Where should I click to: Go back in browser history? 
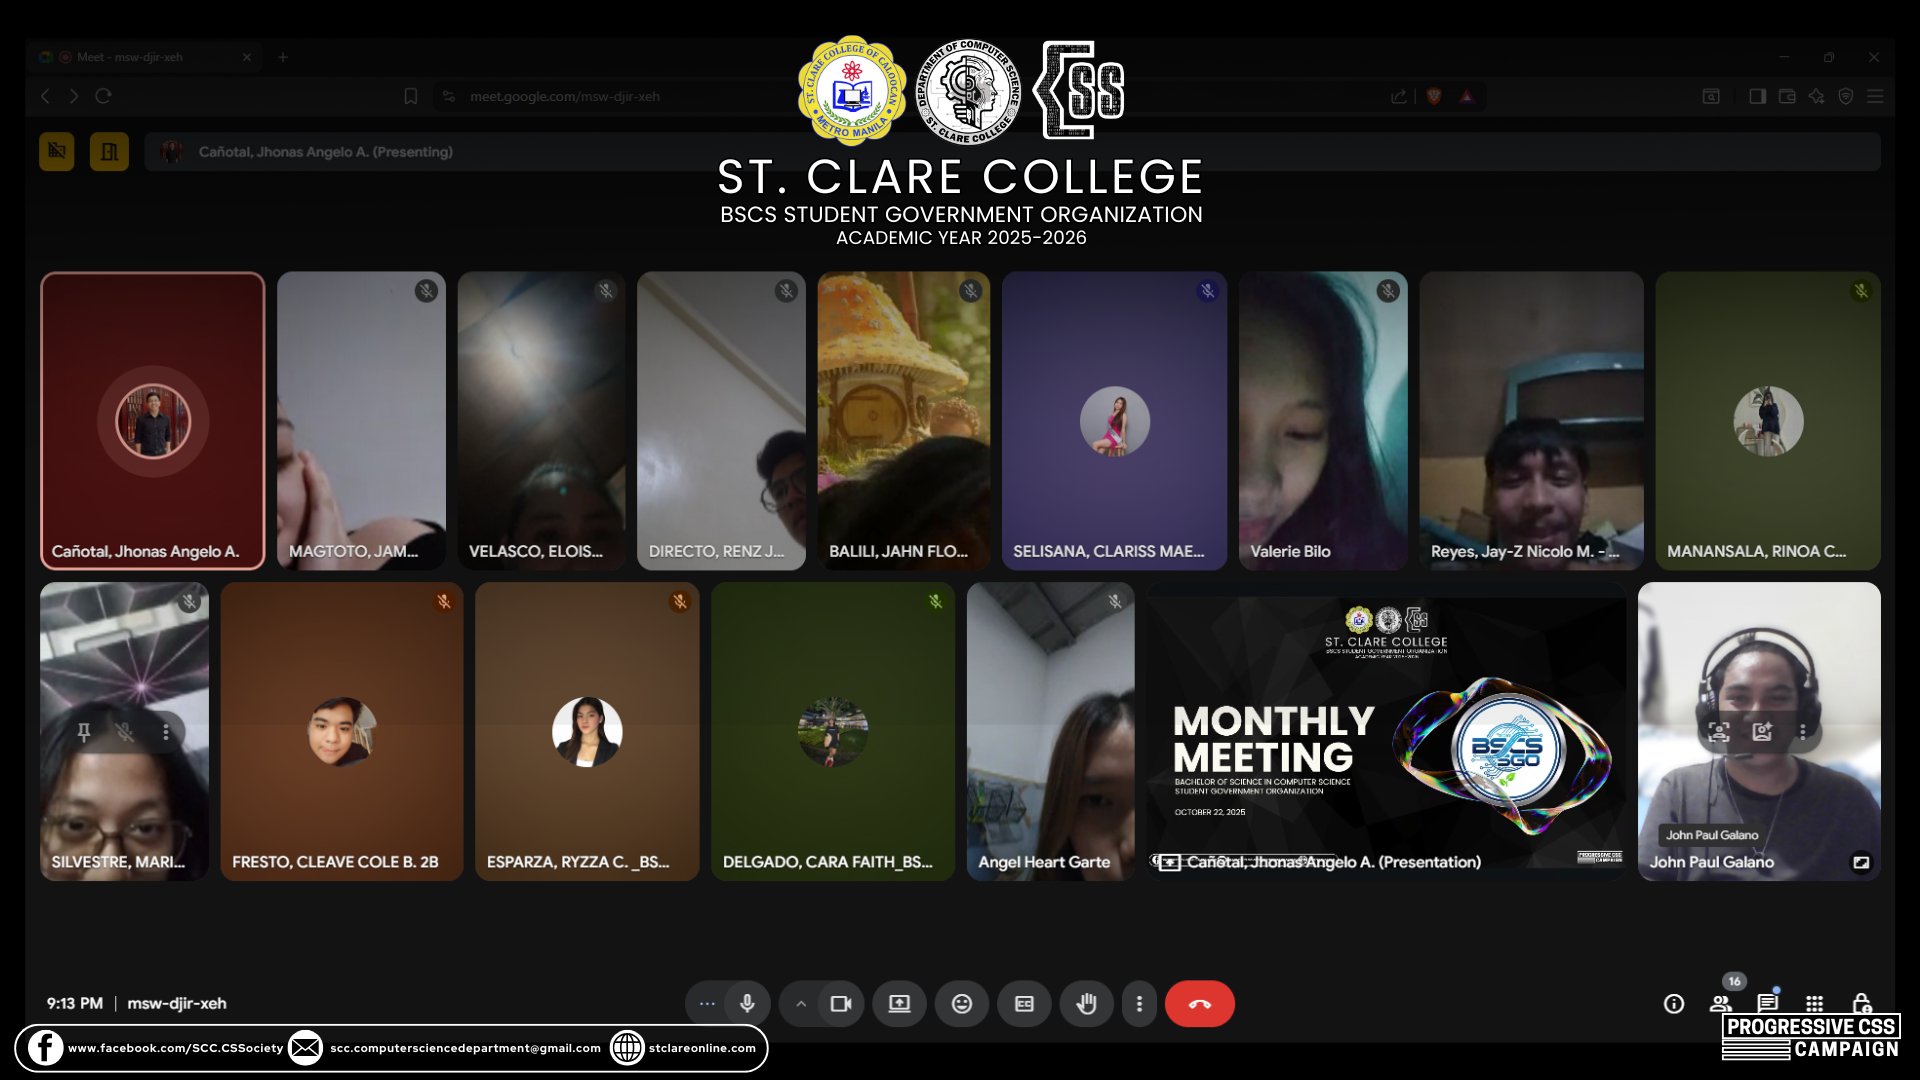click(x=45, y=96)
